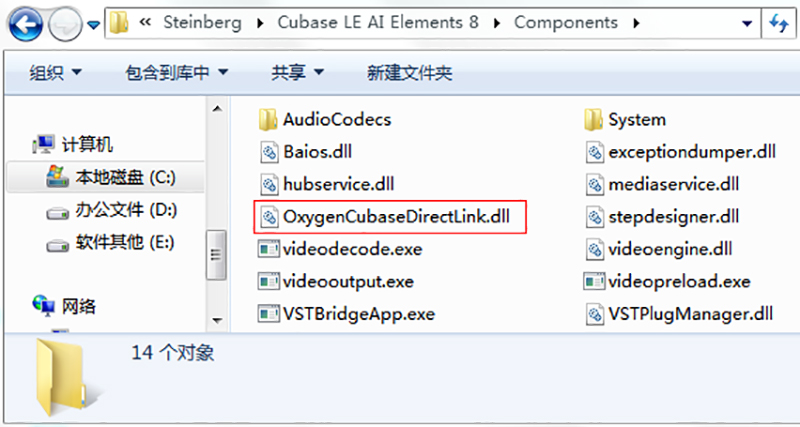
Task: Click the 新建文件夹 button
Action: pyautogui.click(x=410, y=73)
